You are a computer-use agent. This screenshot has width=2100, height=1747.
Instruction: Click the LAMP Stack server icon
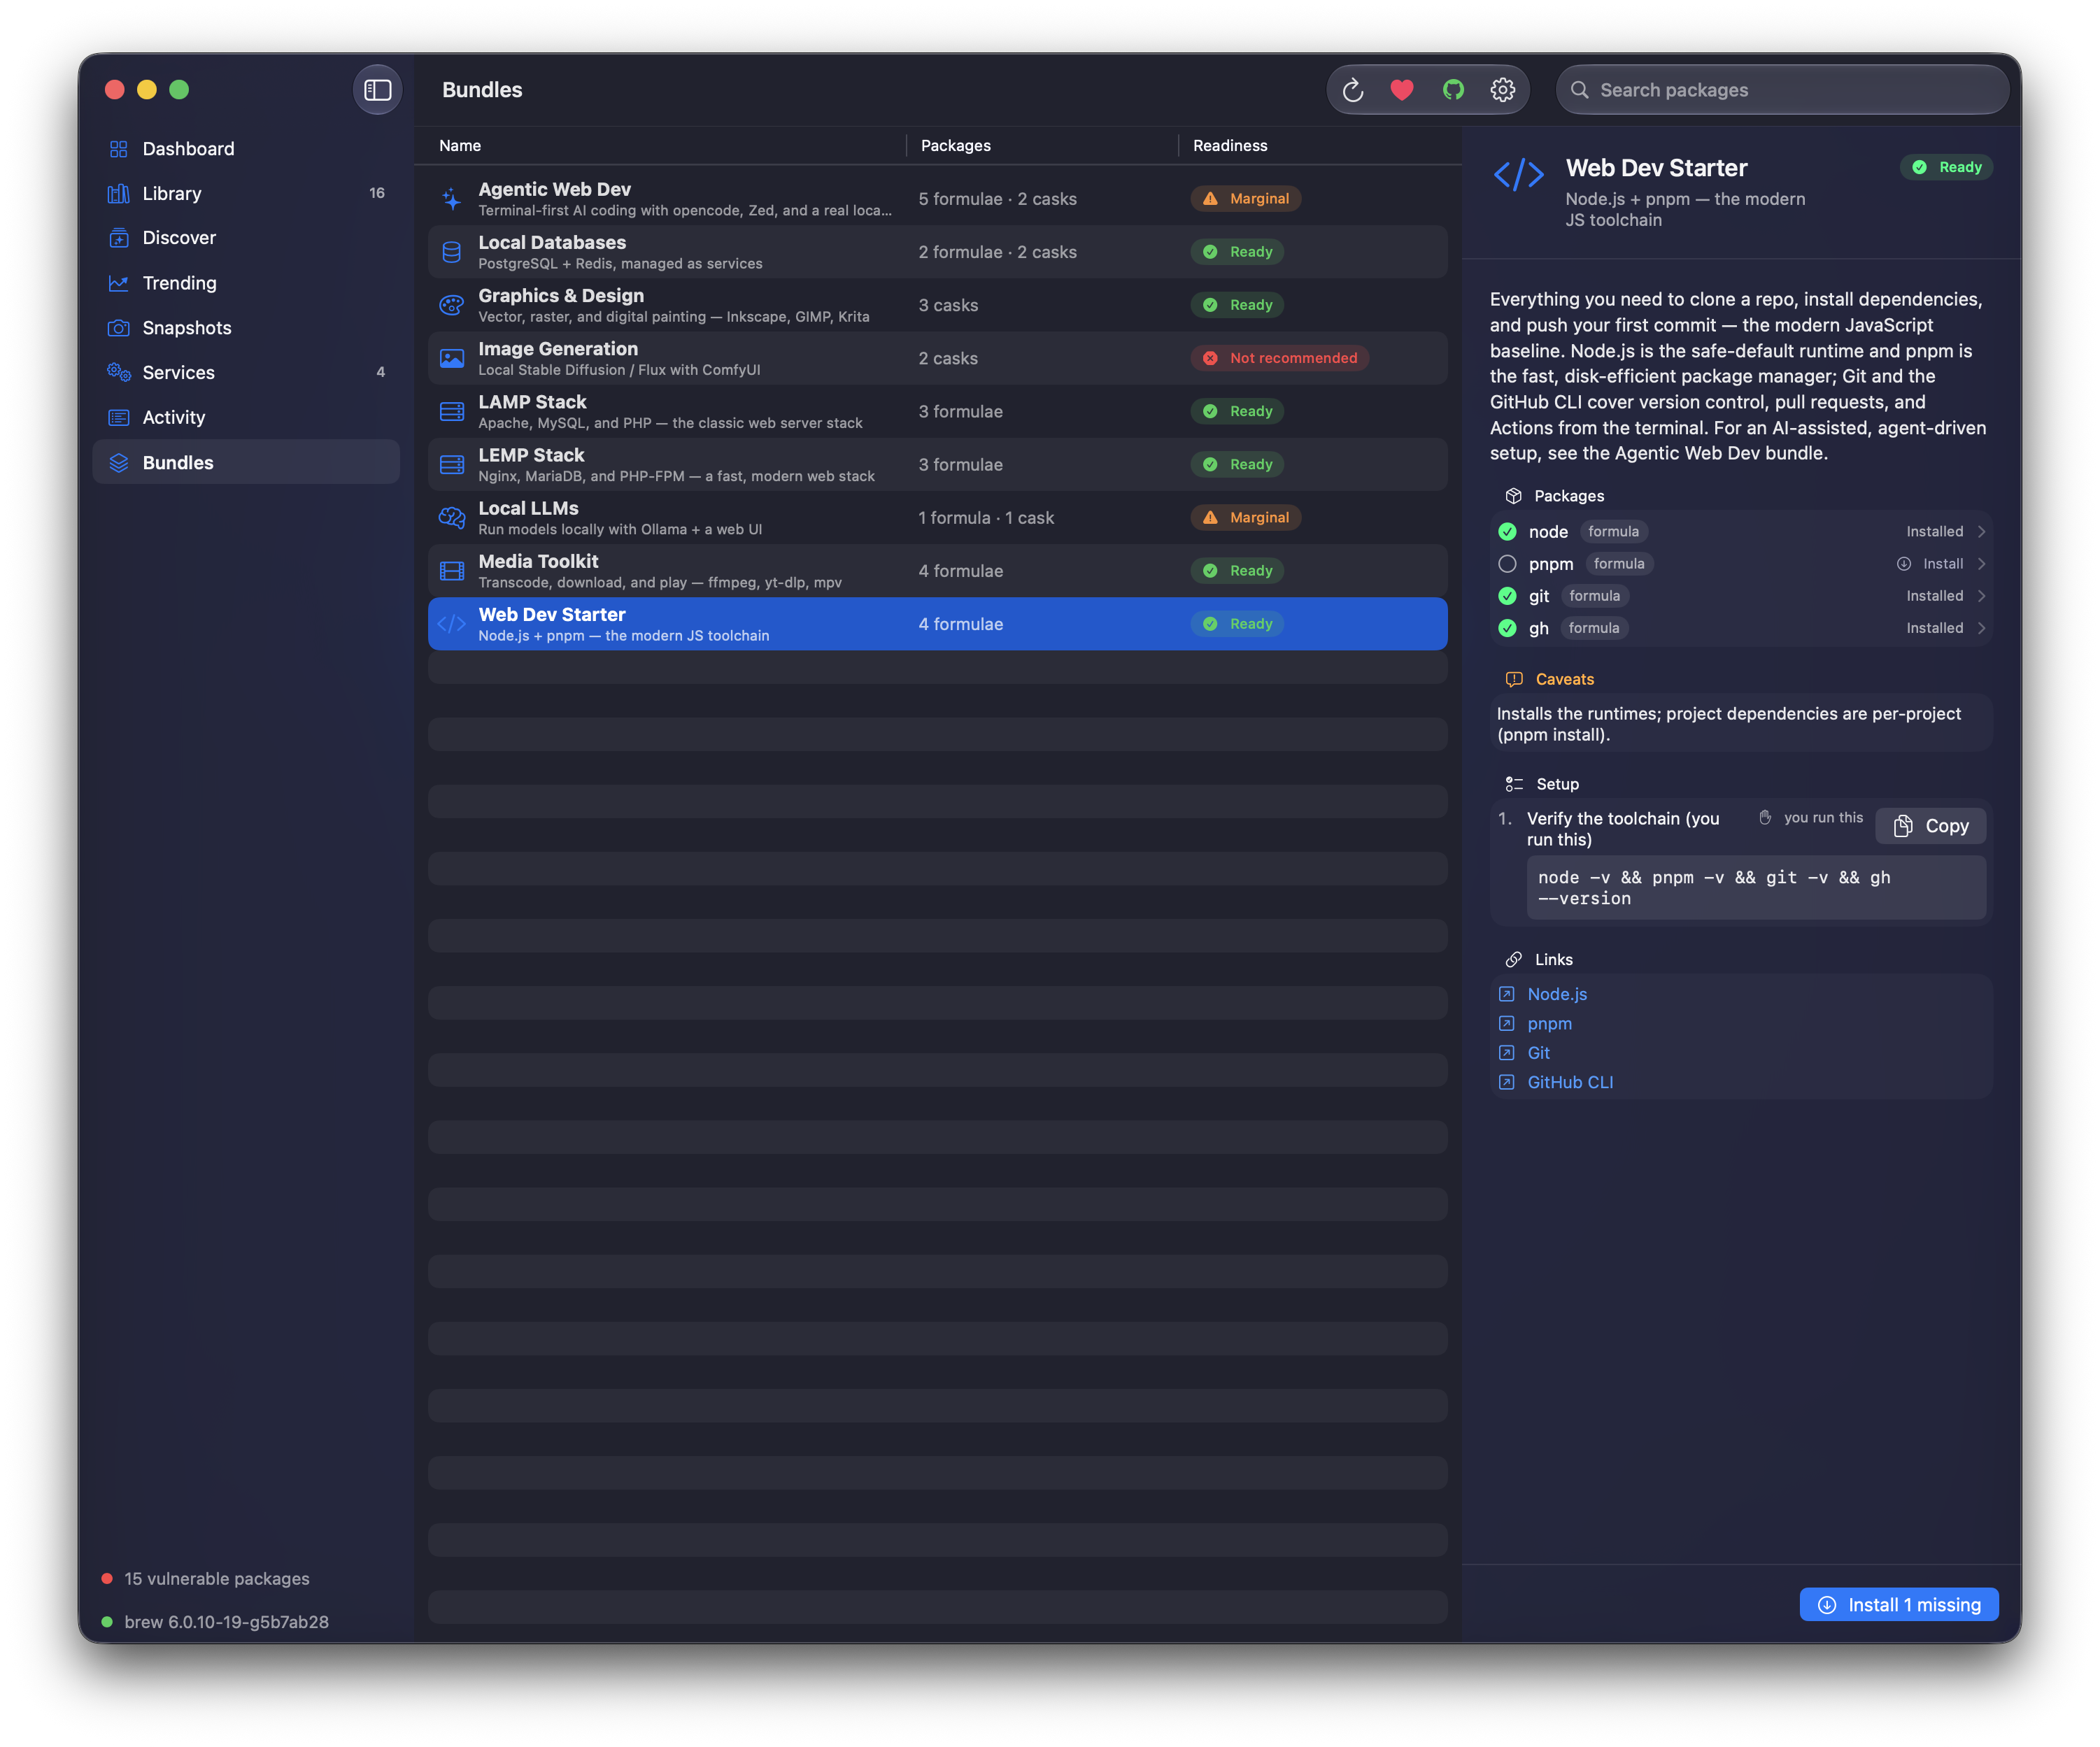452,411
